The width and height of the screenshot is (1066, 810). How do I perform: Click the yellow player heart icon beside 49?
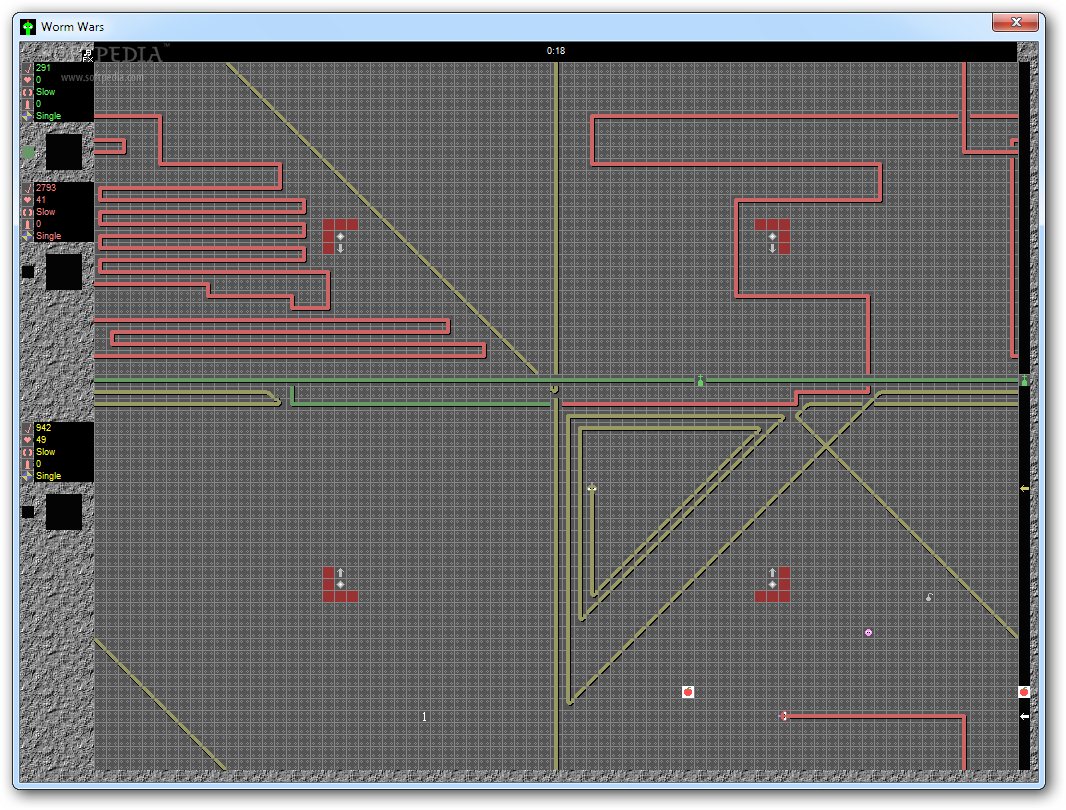tap(28, 440)
